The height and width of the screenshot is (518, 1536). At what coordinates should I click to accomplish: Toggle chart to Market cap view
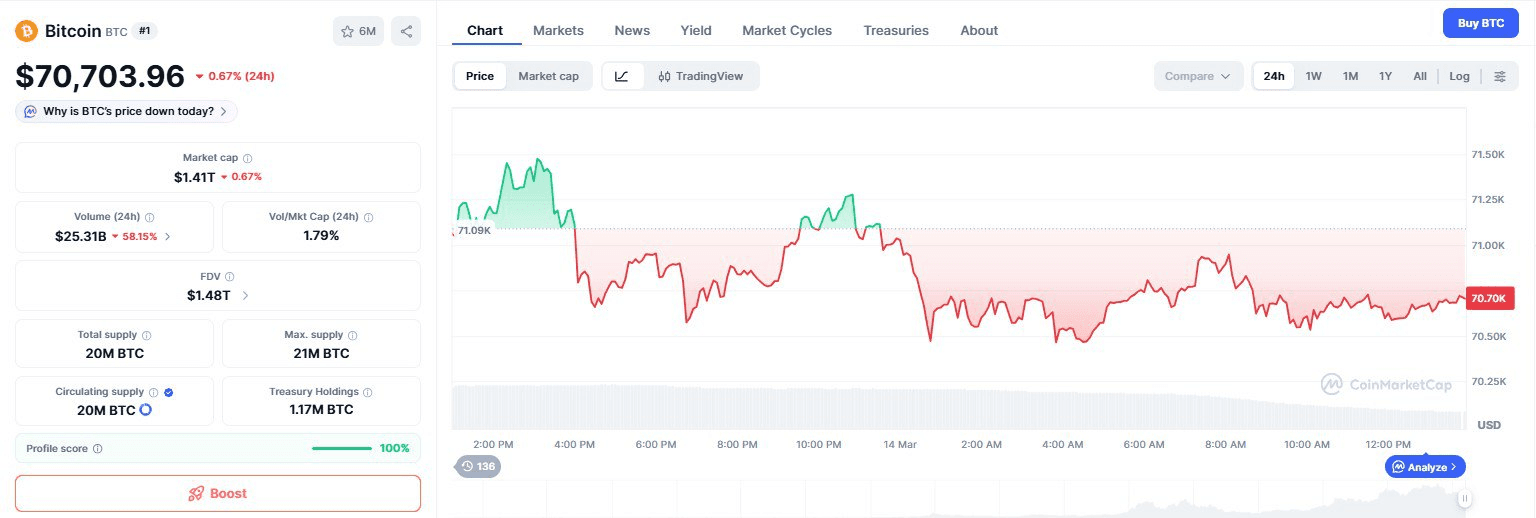(x=548, y=76)
